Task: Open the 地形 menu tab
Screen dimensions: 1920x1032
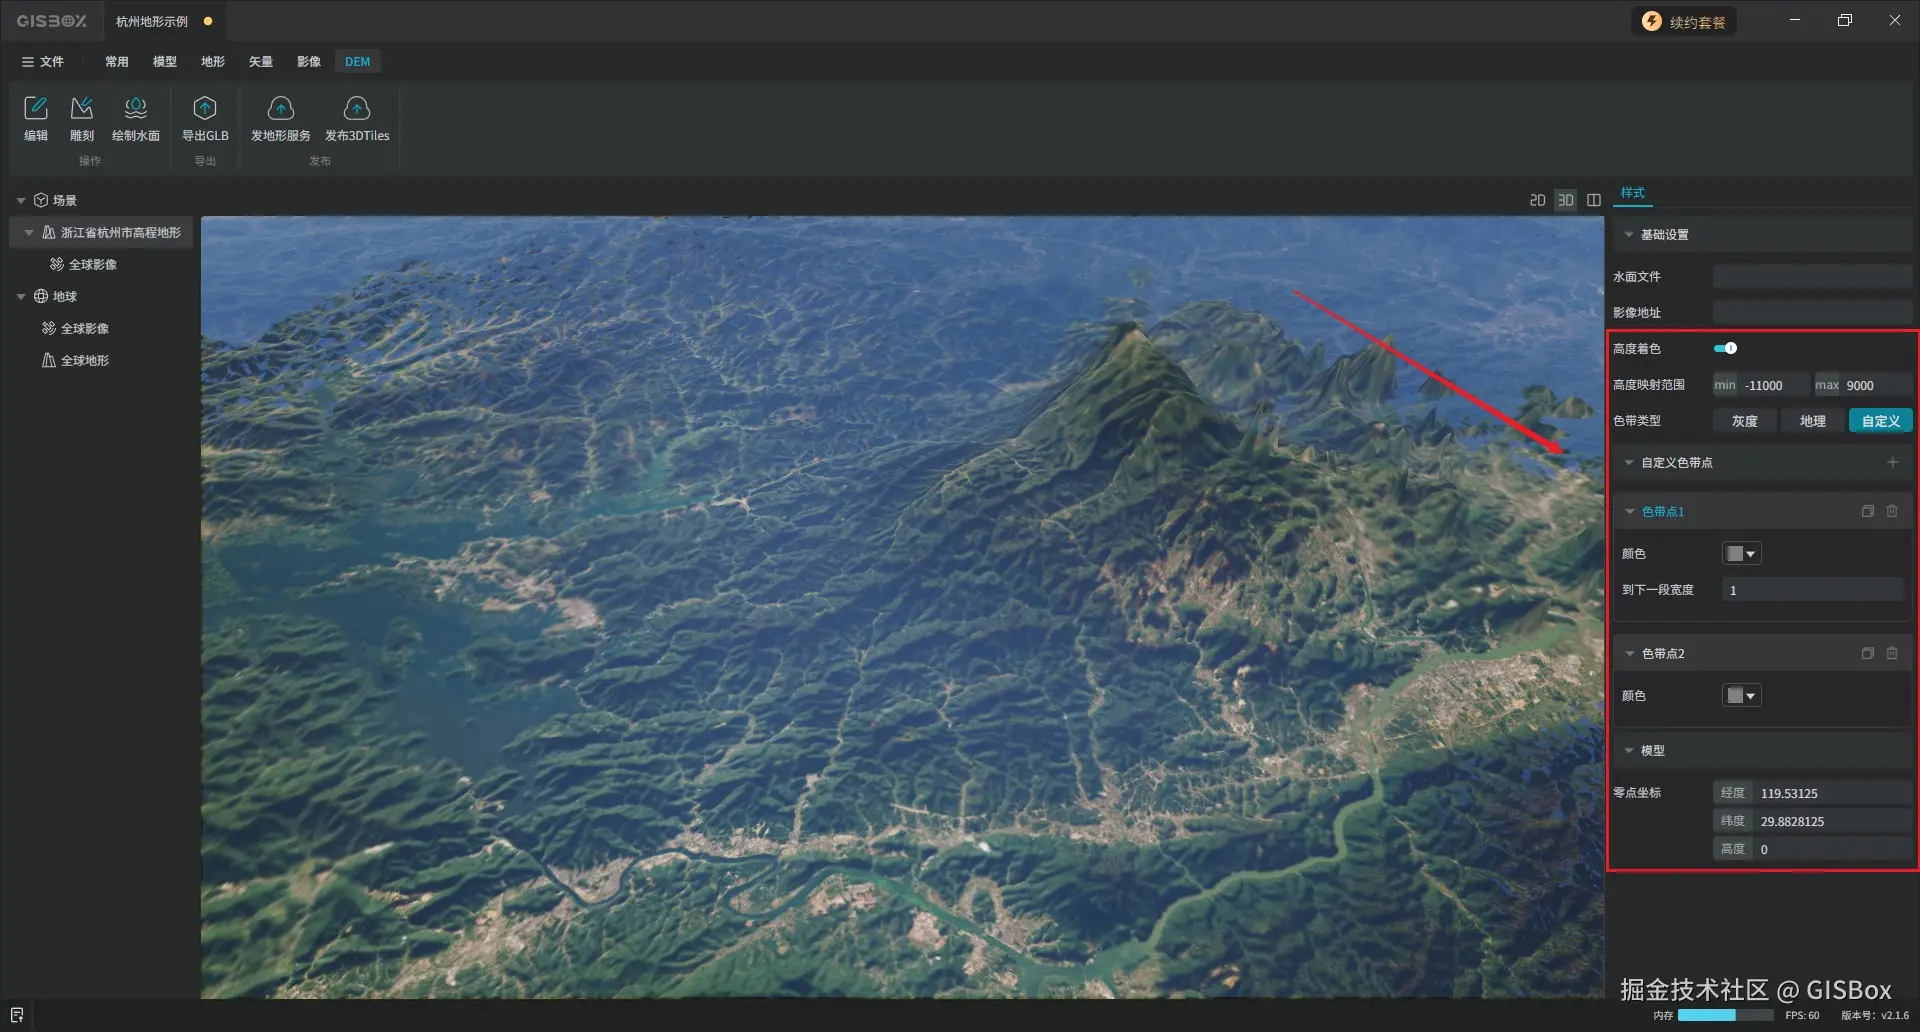Action: (213, 61)
